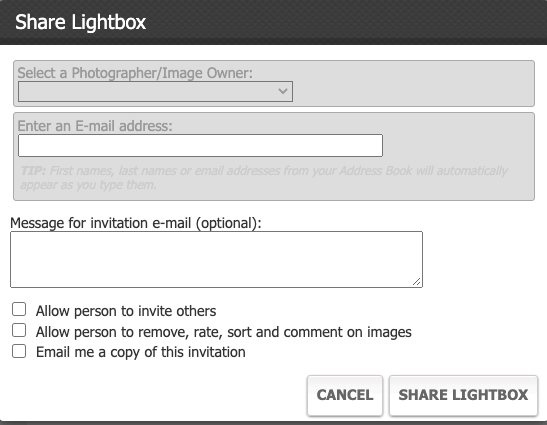Image resolution: width=547 pixels, height=425 pixels.
Task: Enable Allow person to invite others checkbox
Action: click(x=19, y=310)
